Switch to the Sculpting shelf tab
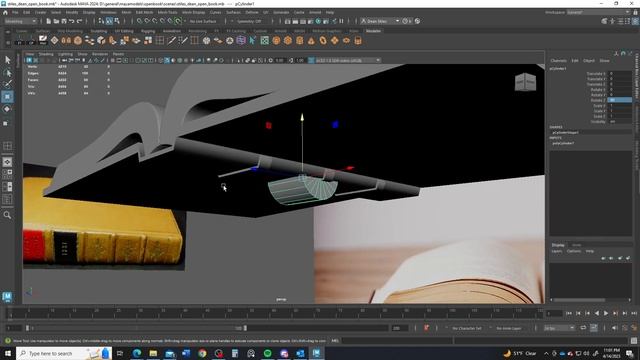 [99, 31]
